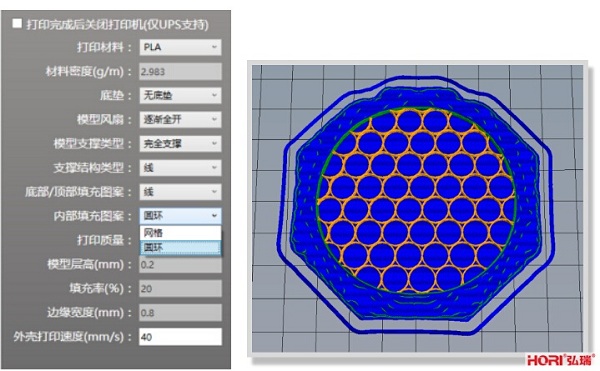Click the 外壳打印速度 input field
Image resolution: width=600 pixels, height=371 pixels.
tap(180, 337)
